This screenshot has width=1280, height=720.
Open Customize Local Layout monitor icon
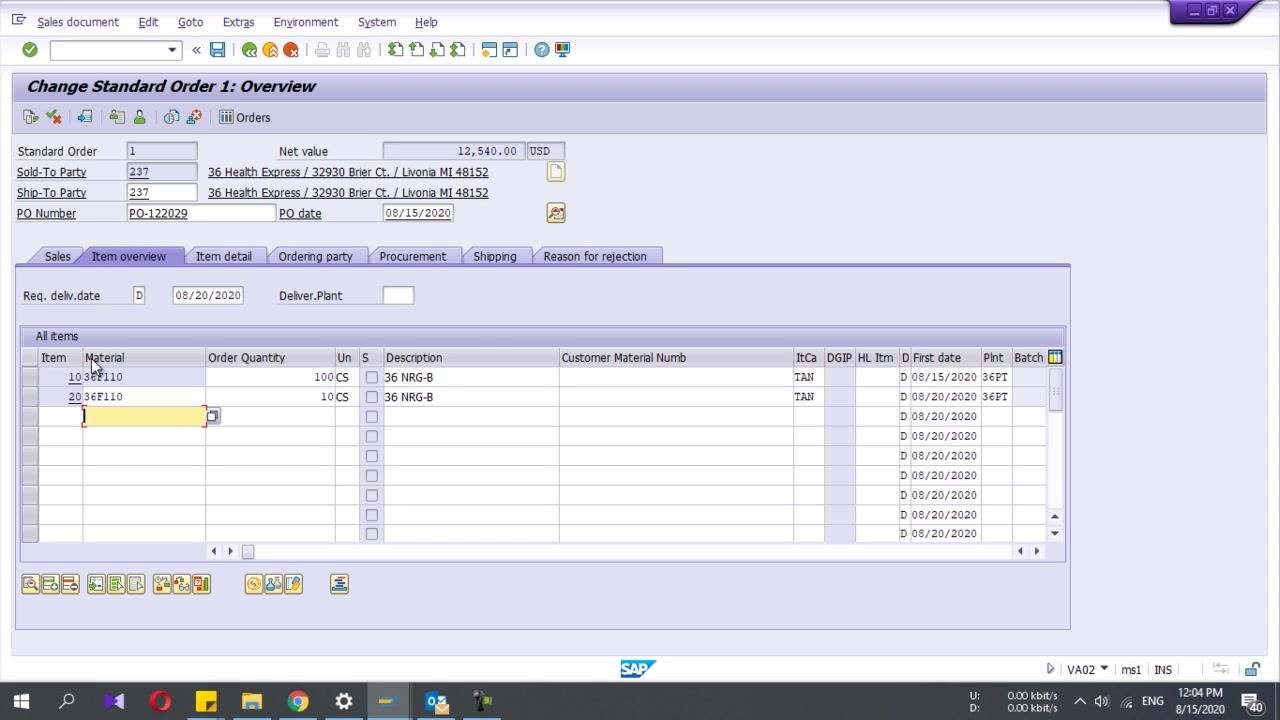point(562,50)
